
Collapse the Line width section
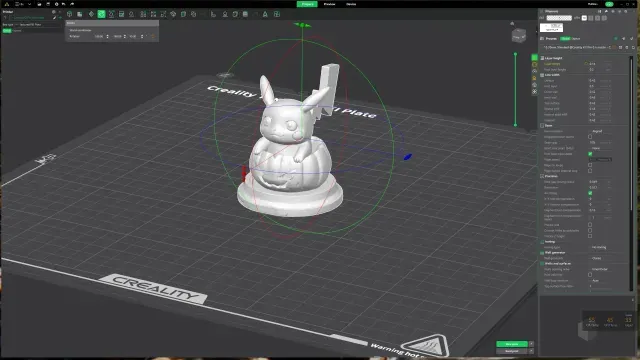[552, 75]
